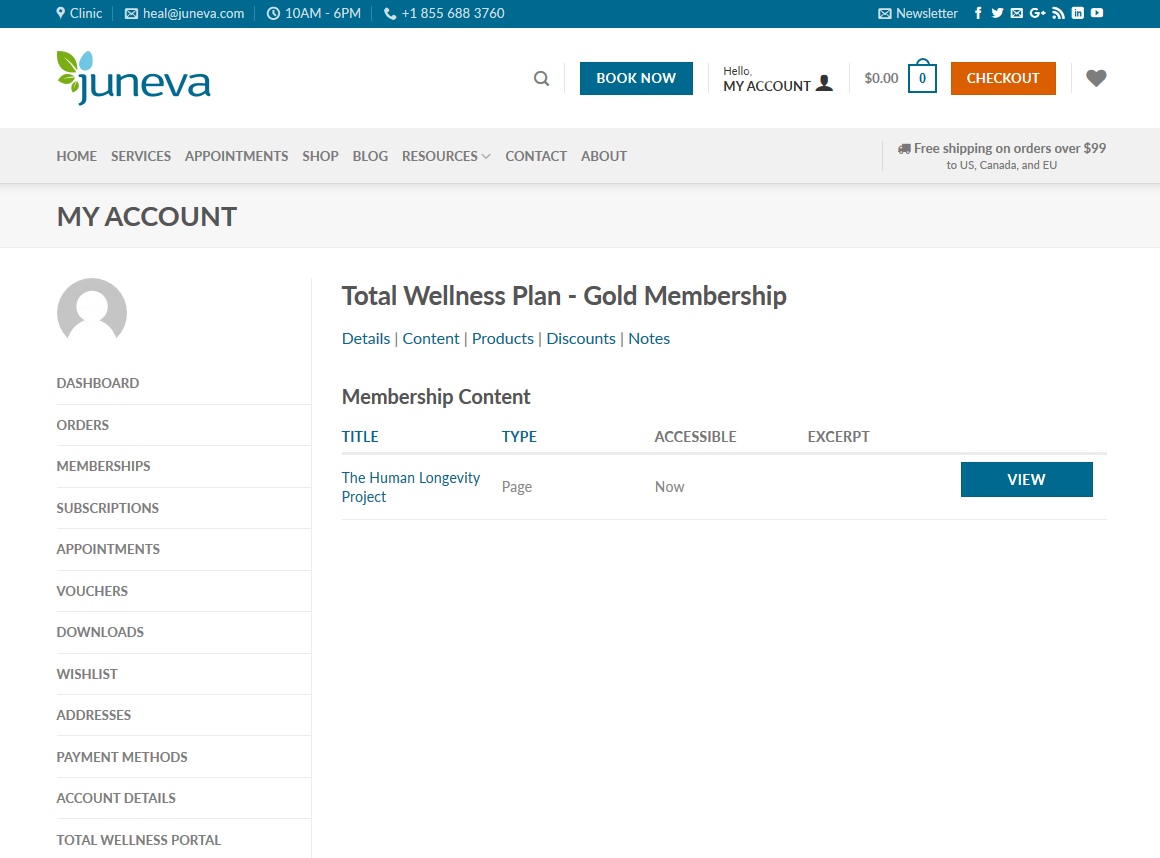Open search with the magnifier icon

point(541,78)
